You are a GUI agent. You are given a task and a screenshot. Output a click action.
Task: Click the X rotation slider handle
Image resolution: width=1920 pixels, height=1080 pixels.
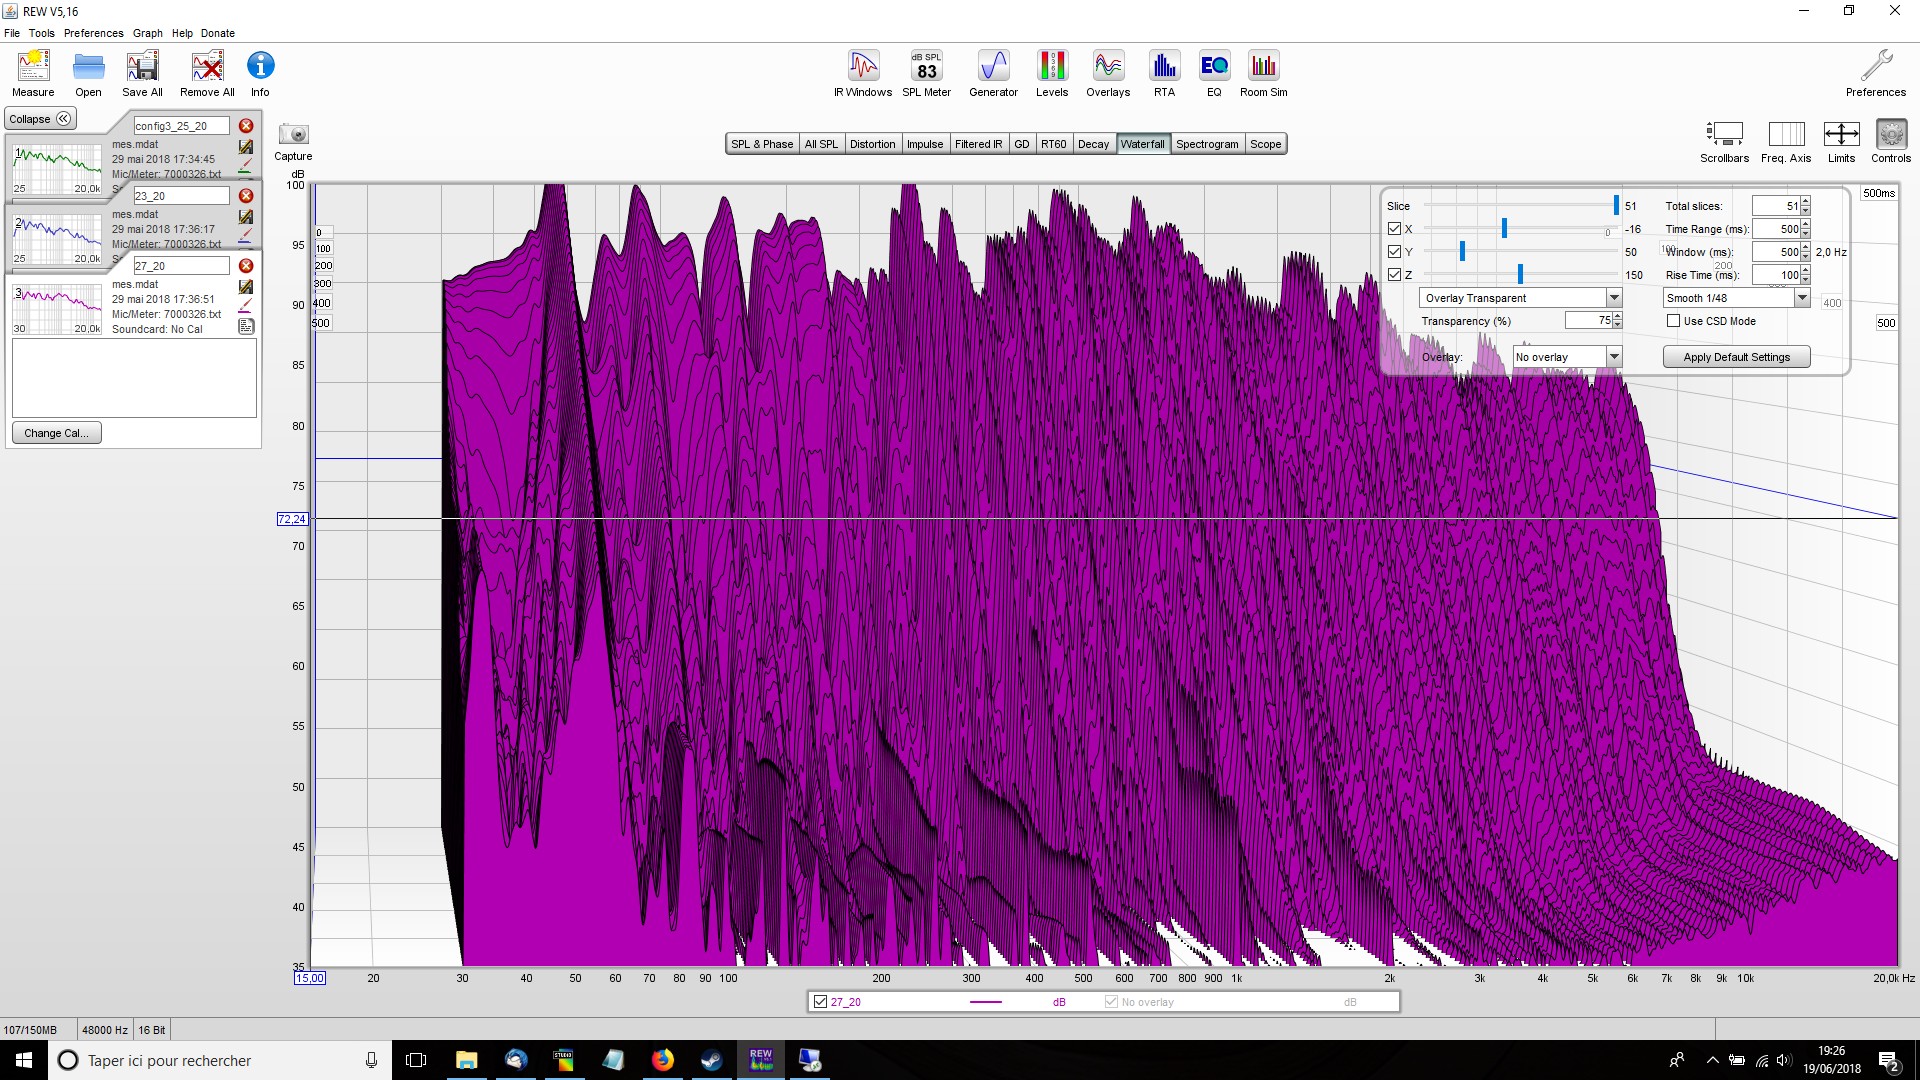click(x=1504, y=229)
